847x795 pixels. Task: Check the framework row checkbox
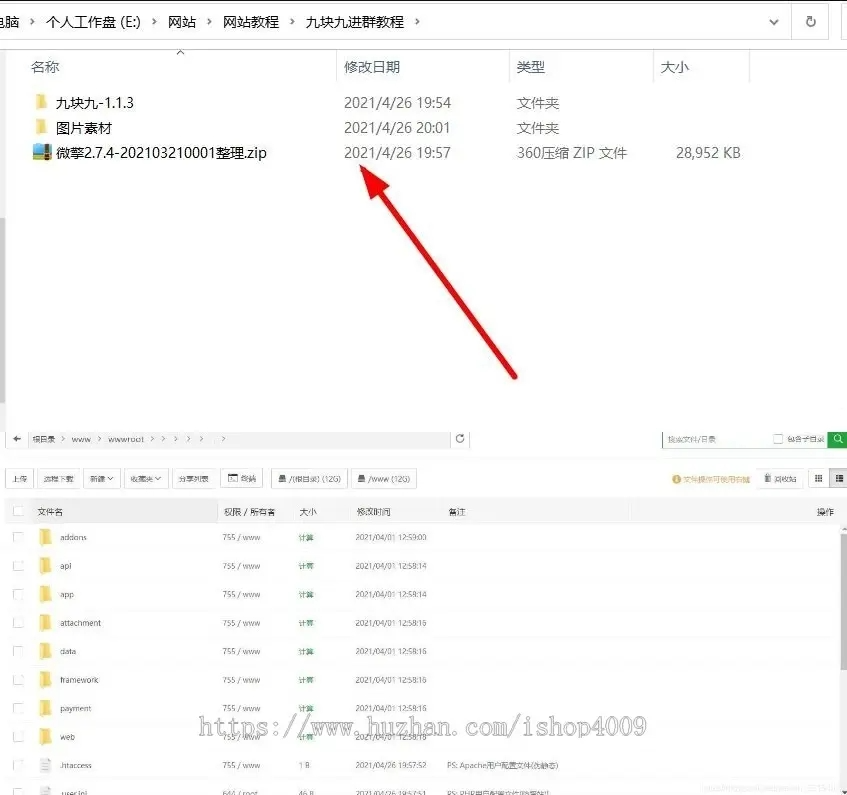click(x=18, y=679)
